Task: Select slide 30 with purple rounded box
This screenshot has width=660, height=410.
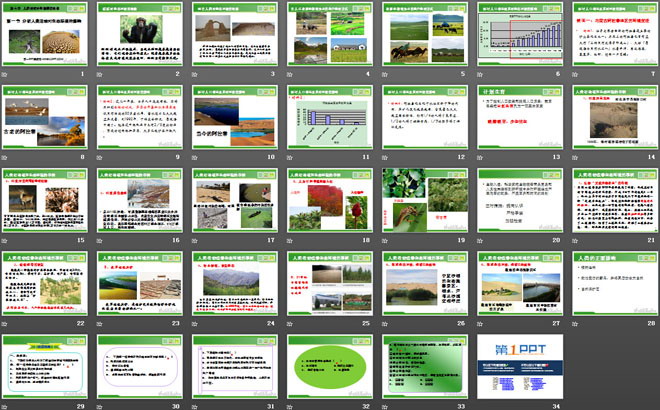Action: click(140, 367)
